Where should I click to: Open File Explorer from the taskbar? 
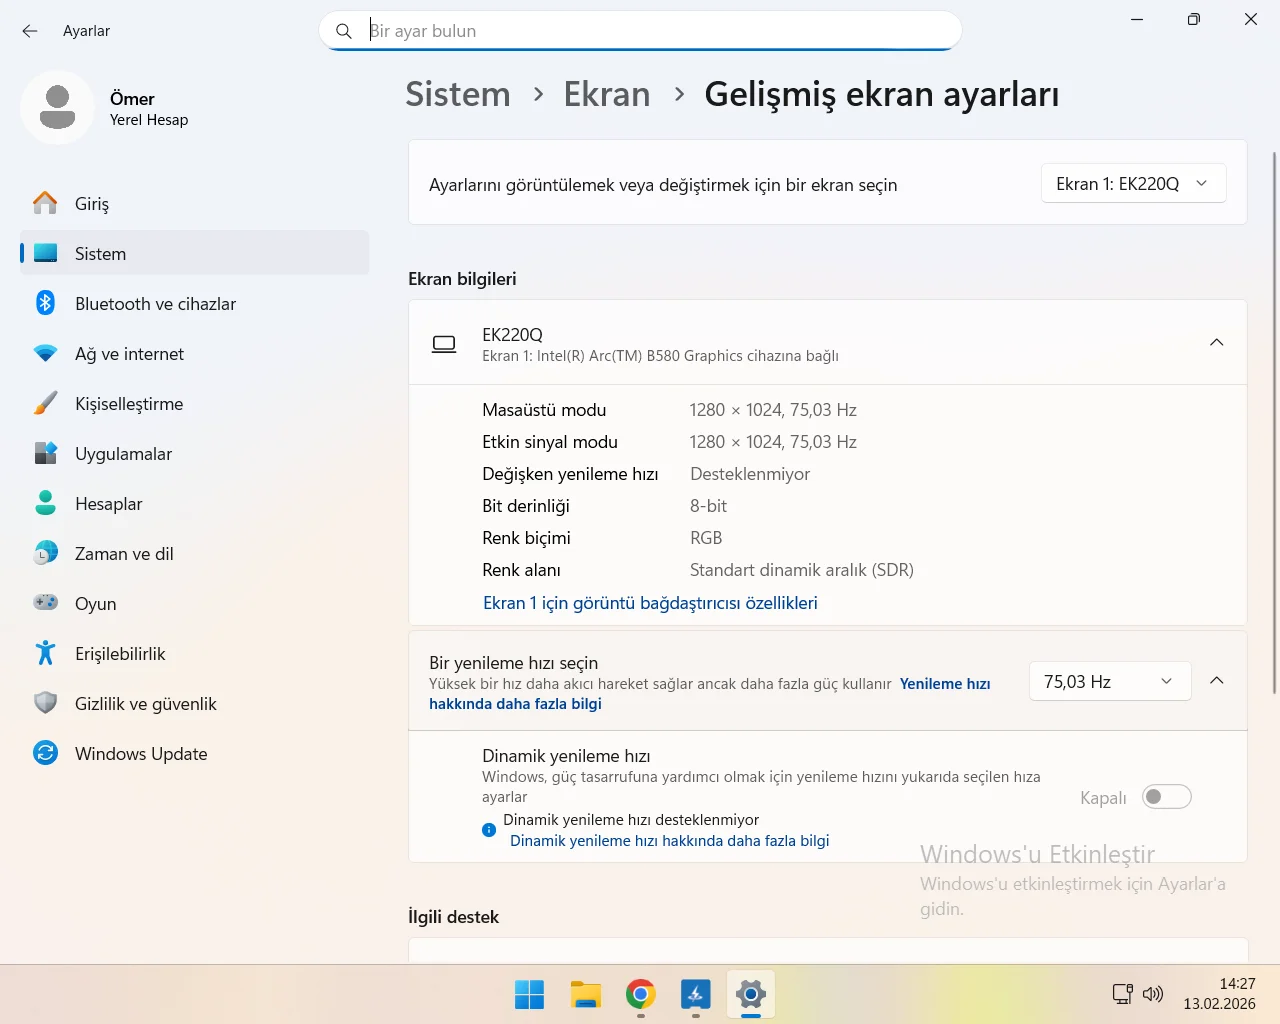pos(585,995)
